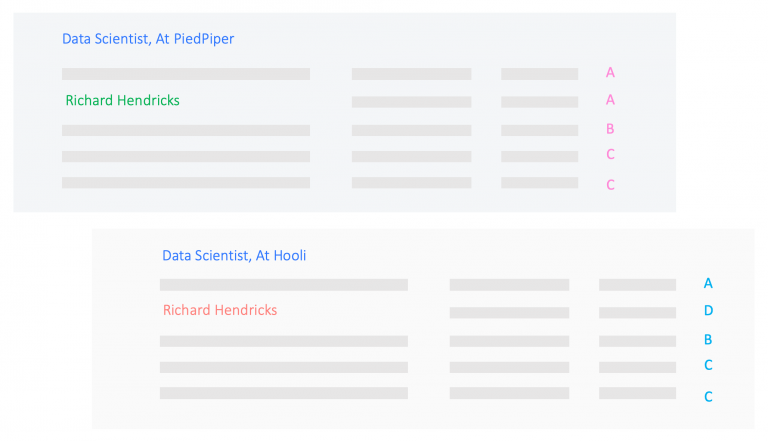Image resolution: width=768 pixels, height=441 pixels.
Task: Click the pink B grade in PiedPiper panel
Action: pos(610,128)
